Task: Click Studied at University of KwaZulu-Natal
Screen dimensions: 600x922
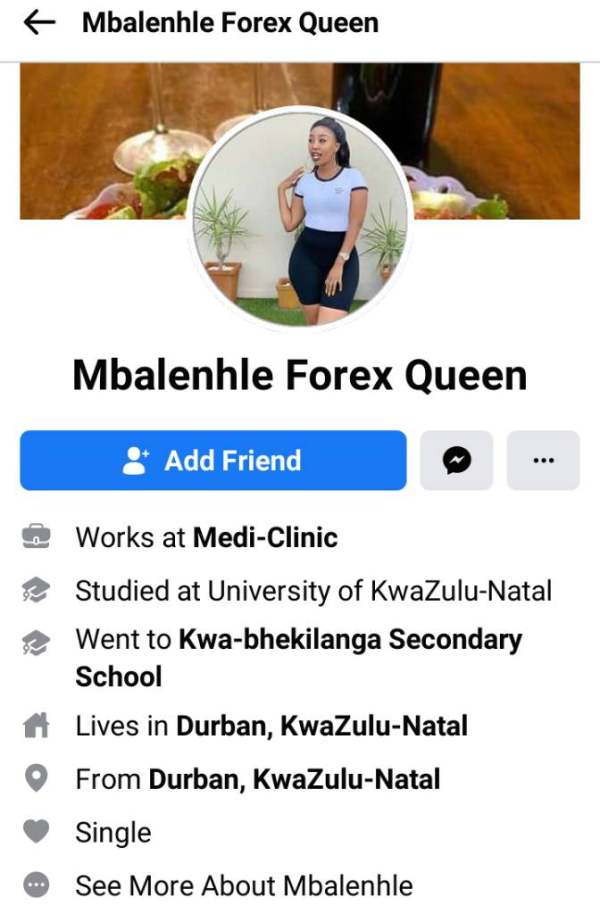Action: (314, 591)
